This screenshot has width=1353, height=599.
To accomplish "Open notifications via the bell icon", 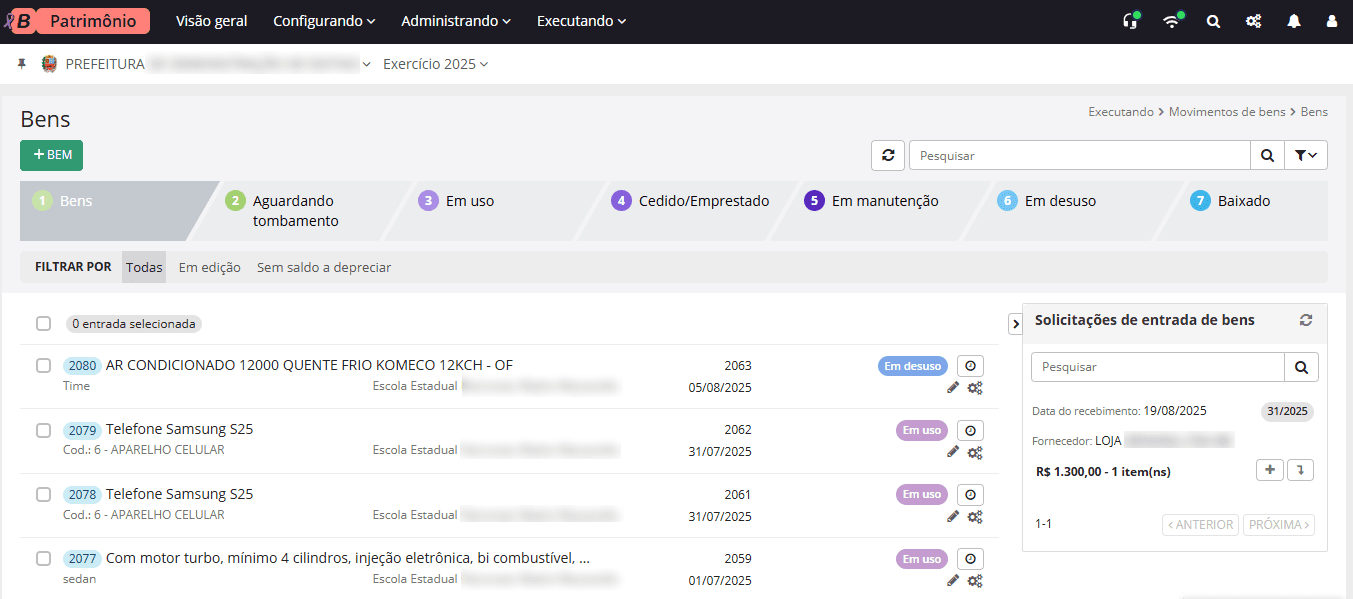I will tap(1295, 20).
